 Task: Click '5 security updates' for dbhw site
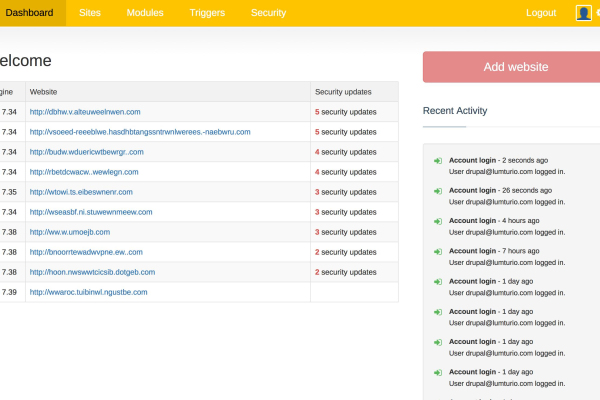pos(346,112)
